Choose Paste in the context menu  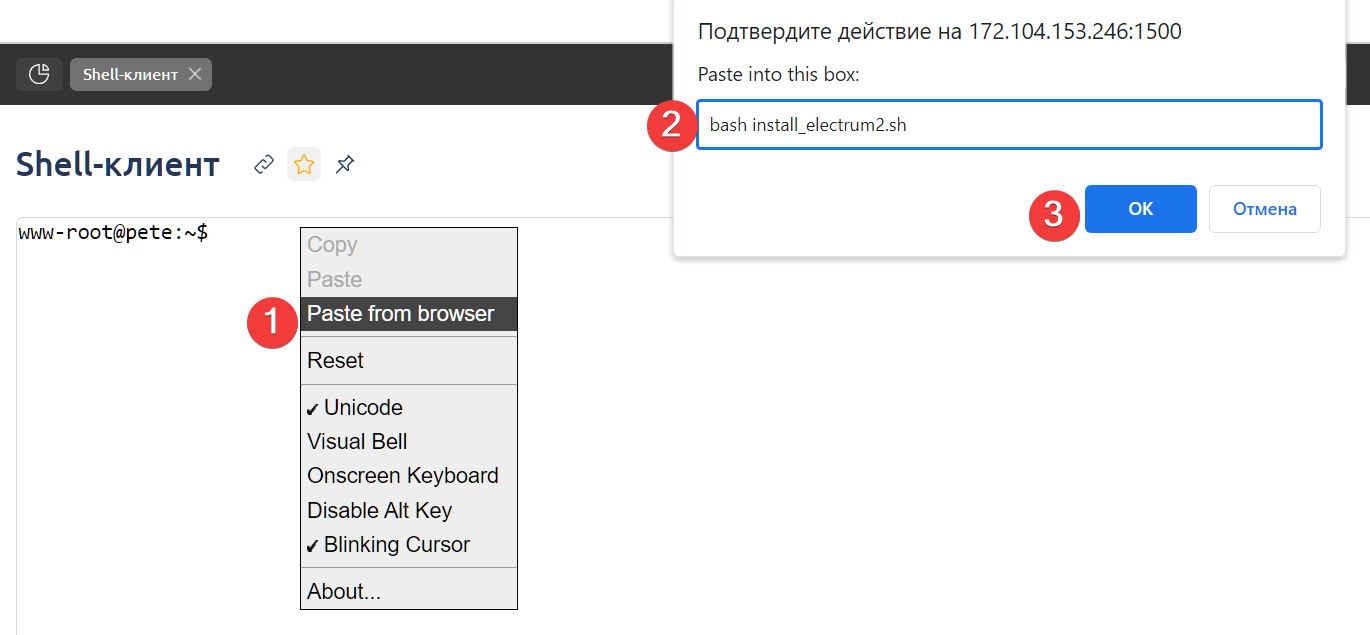point(334,279)
